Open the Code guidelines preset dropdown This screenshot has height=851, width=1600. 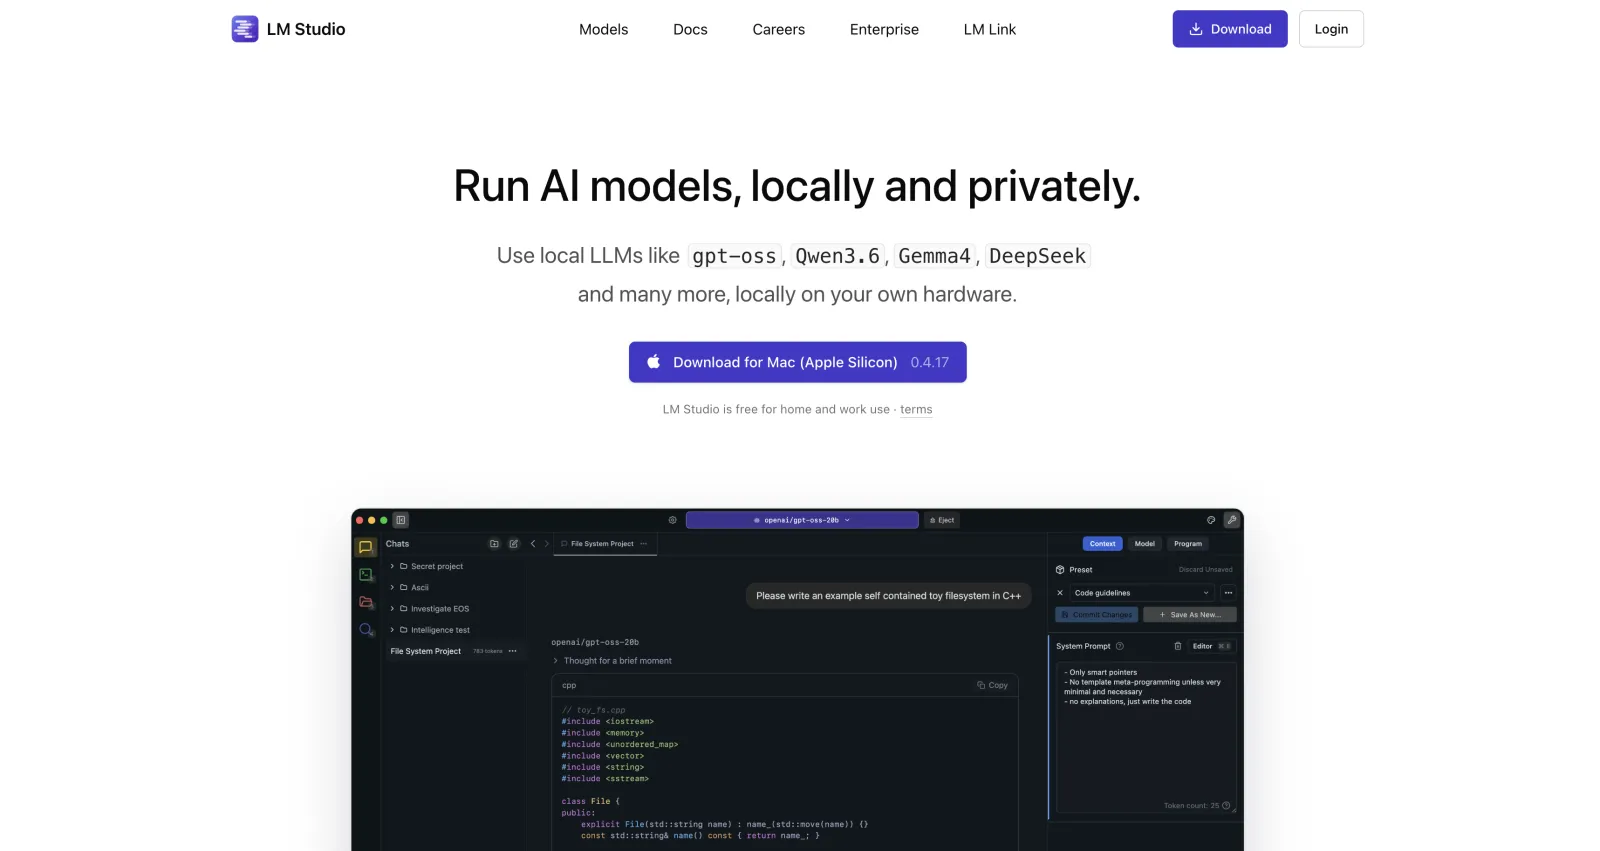tap(1142, 593)
